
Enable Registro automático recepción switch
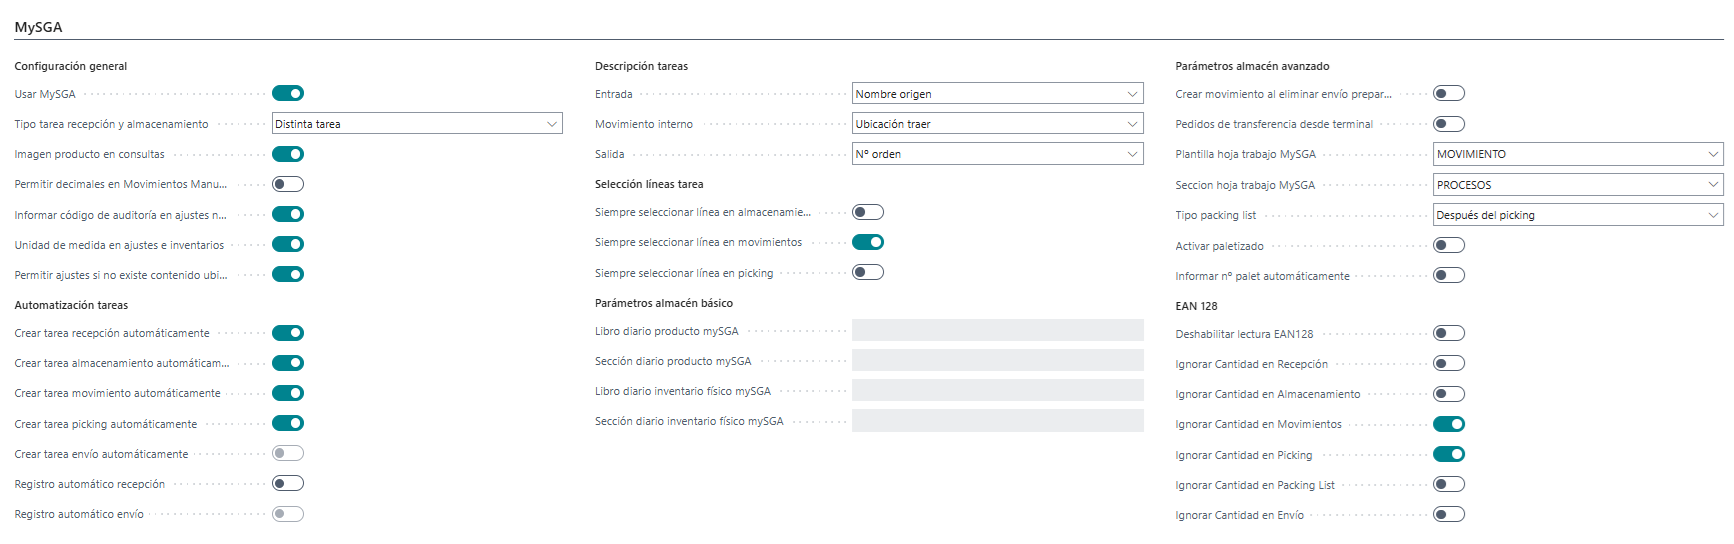[288, 483]
